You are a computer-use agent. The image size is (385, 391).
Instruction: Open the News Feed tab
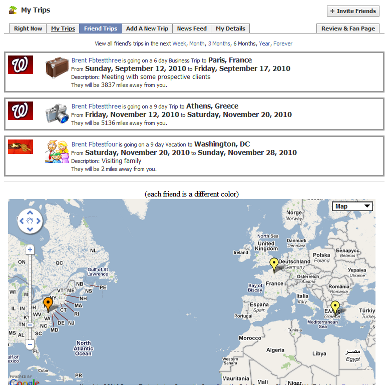click(x=192, y=28)
